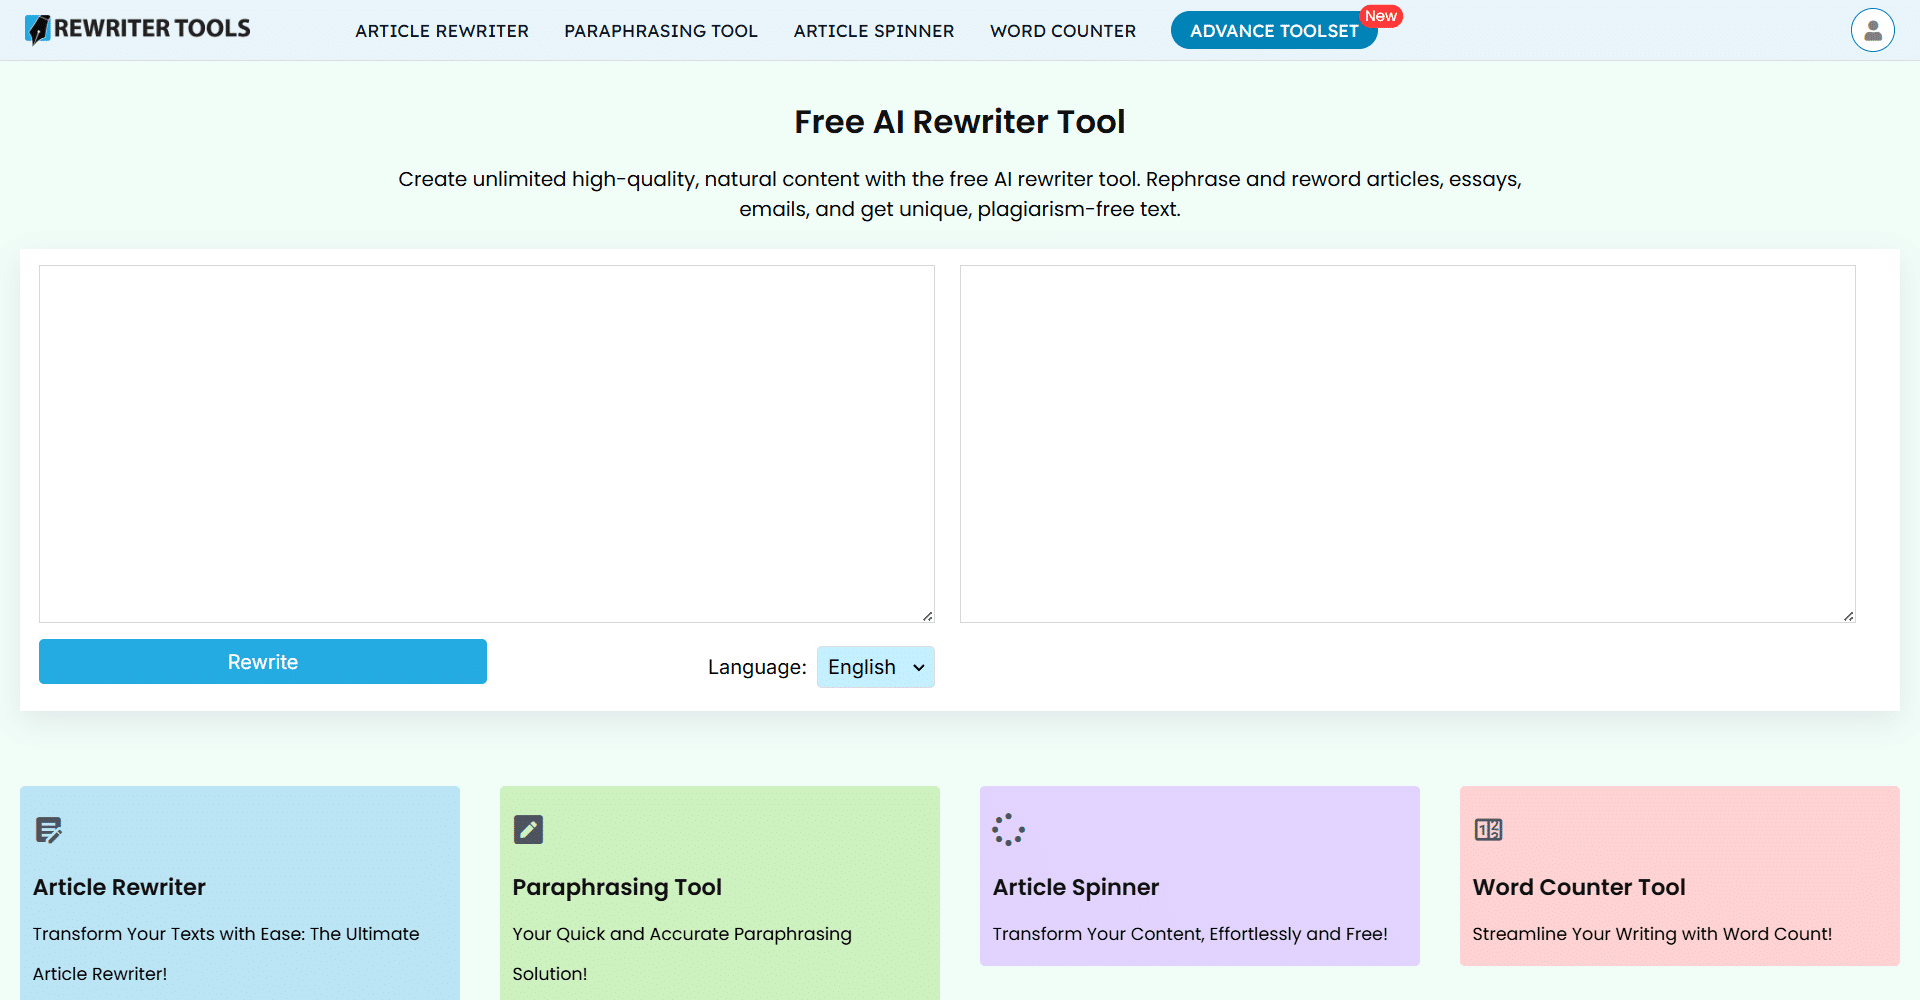Click the Paraphrasing Tool navigation link

pyautogui.click(x=660, y=30)
